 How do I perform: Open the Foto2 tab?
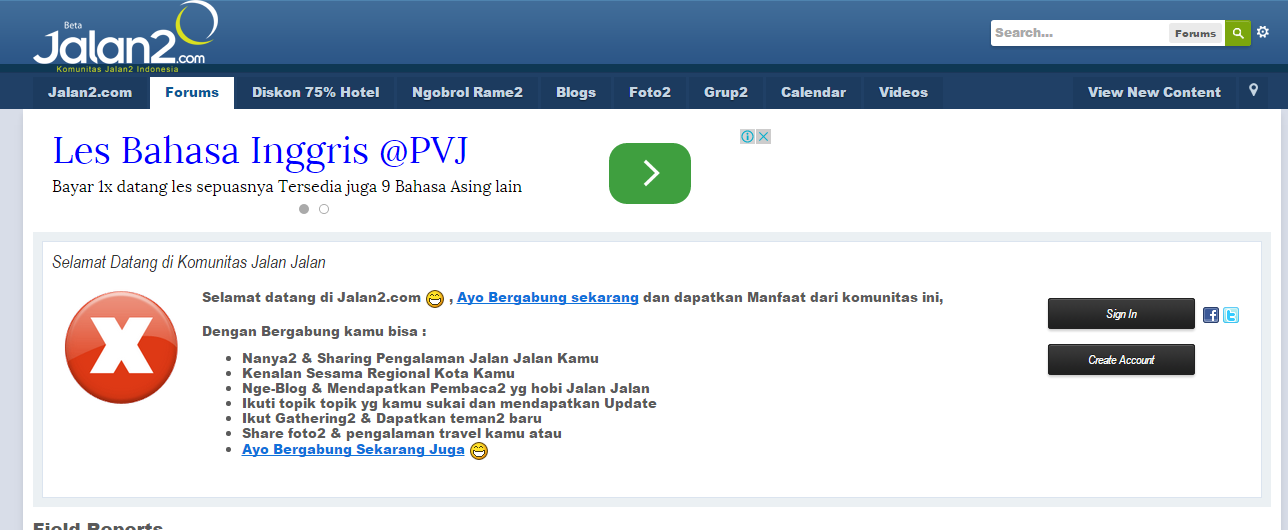point(650,92)
